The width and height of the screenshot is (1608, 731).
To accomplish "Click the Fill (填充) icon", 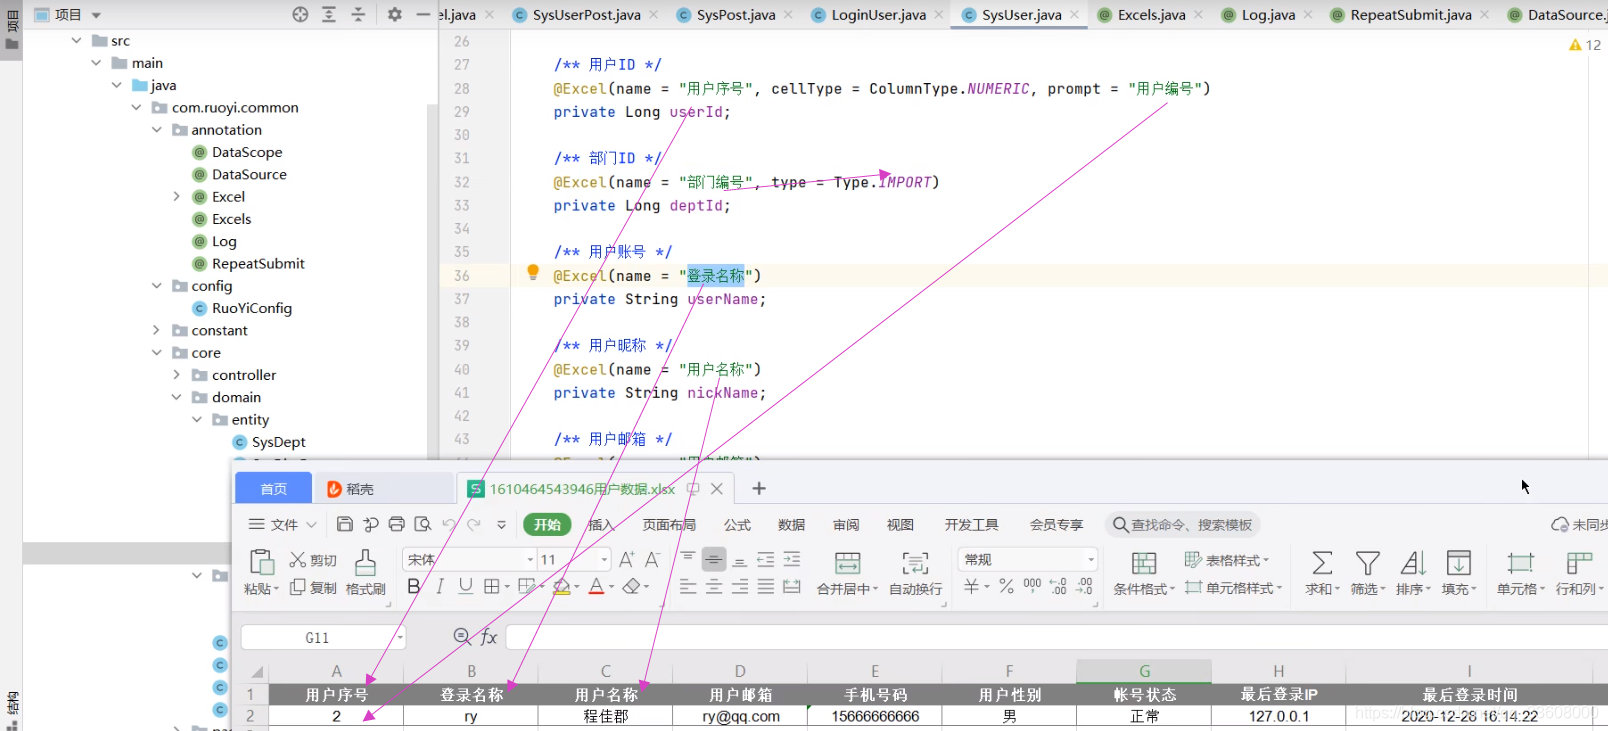I will pyautogui.click(x=1459, y=562).
